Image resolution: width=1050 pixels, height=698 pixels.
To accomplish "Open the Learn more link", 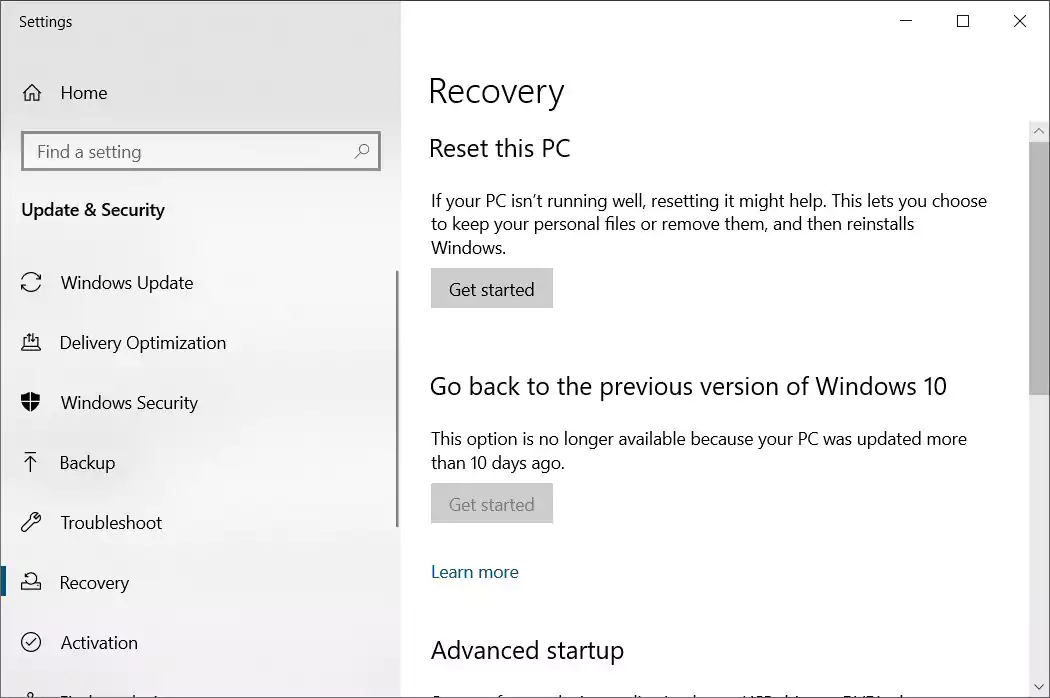I will (x=475, y=571).
